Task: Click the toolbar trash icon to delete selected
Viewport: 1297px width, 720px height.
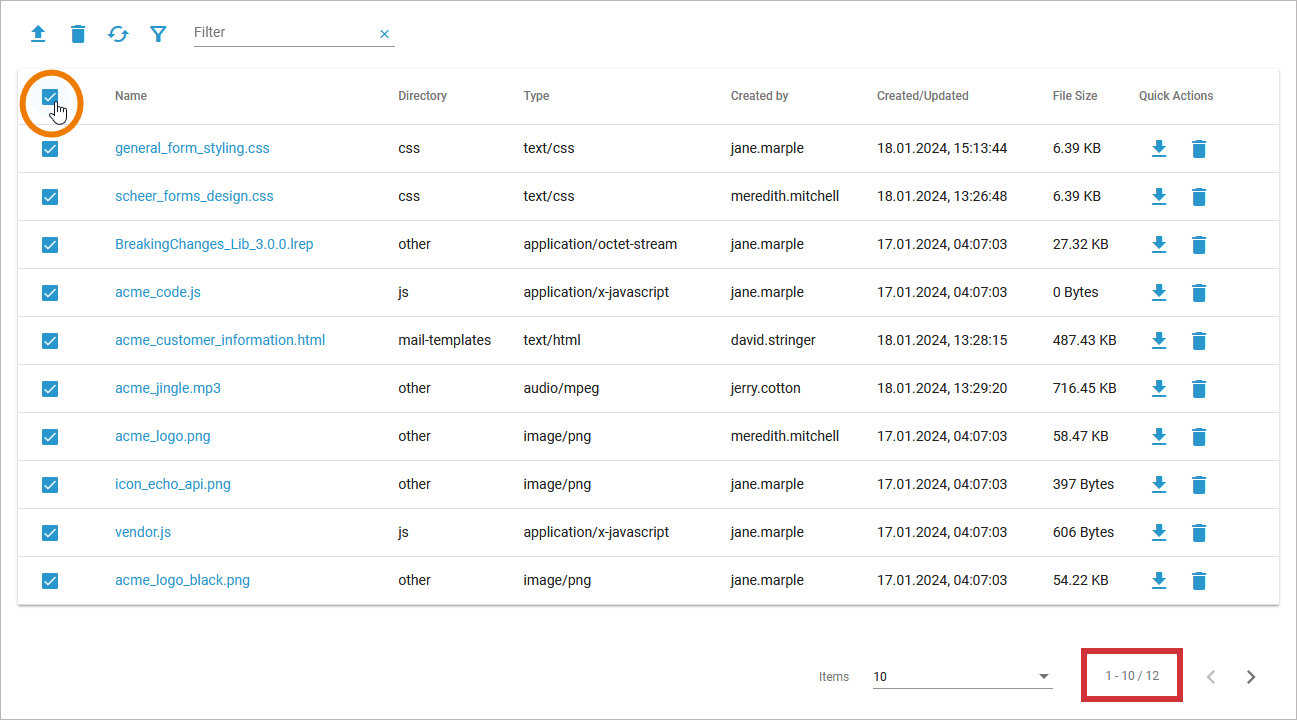Action: 78,34
